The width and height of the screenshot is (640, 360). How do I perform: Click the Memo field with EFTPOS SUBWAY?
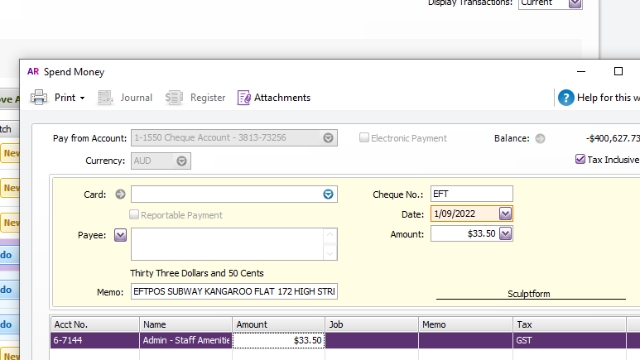click(x=234, y=291)
